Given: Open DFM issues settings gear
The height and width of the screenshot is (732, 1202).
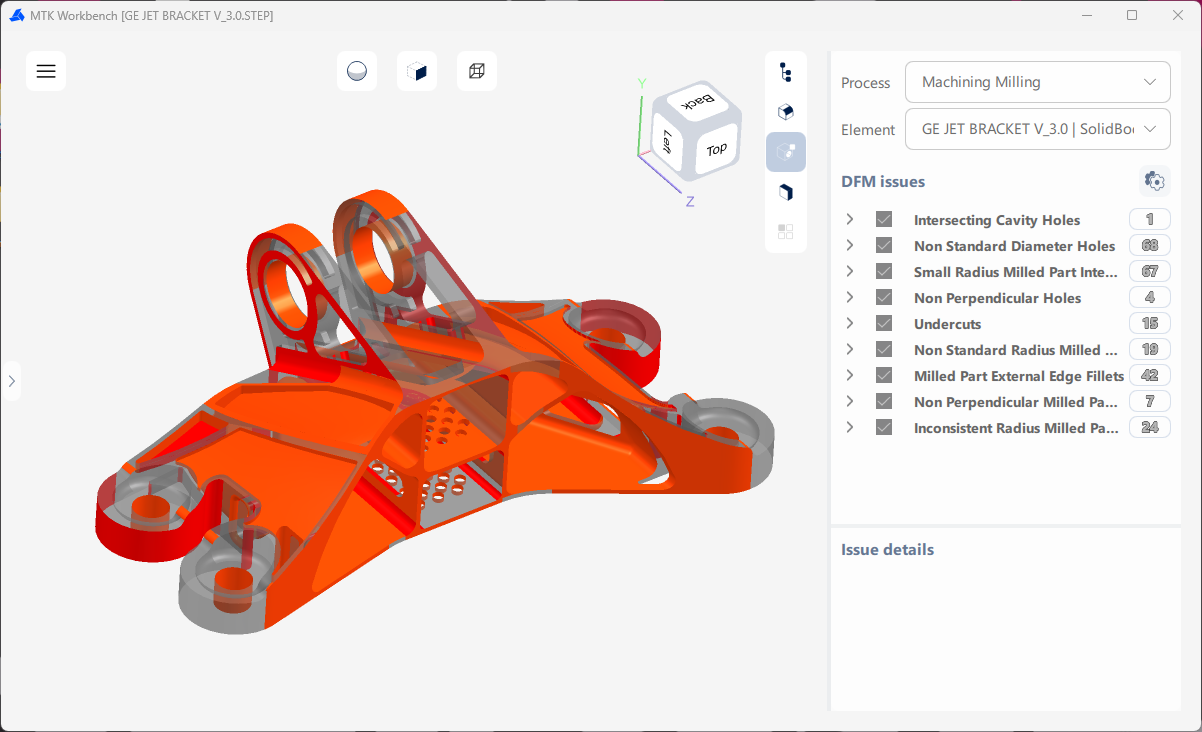Looking at the screenshot, I should [x=1154, y=181].
